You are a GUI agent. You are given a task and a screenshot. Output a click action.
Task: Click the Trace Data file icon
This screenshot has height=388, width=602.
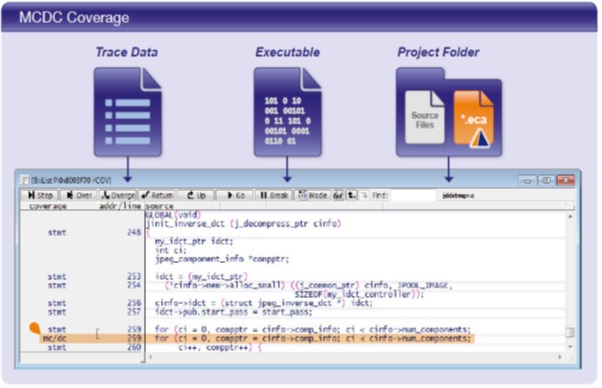(128, 112)
